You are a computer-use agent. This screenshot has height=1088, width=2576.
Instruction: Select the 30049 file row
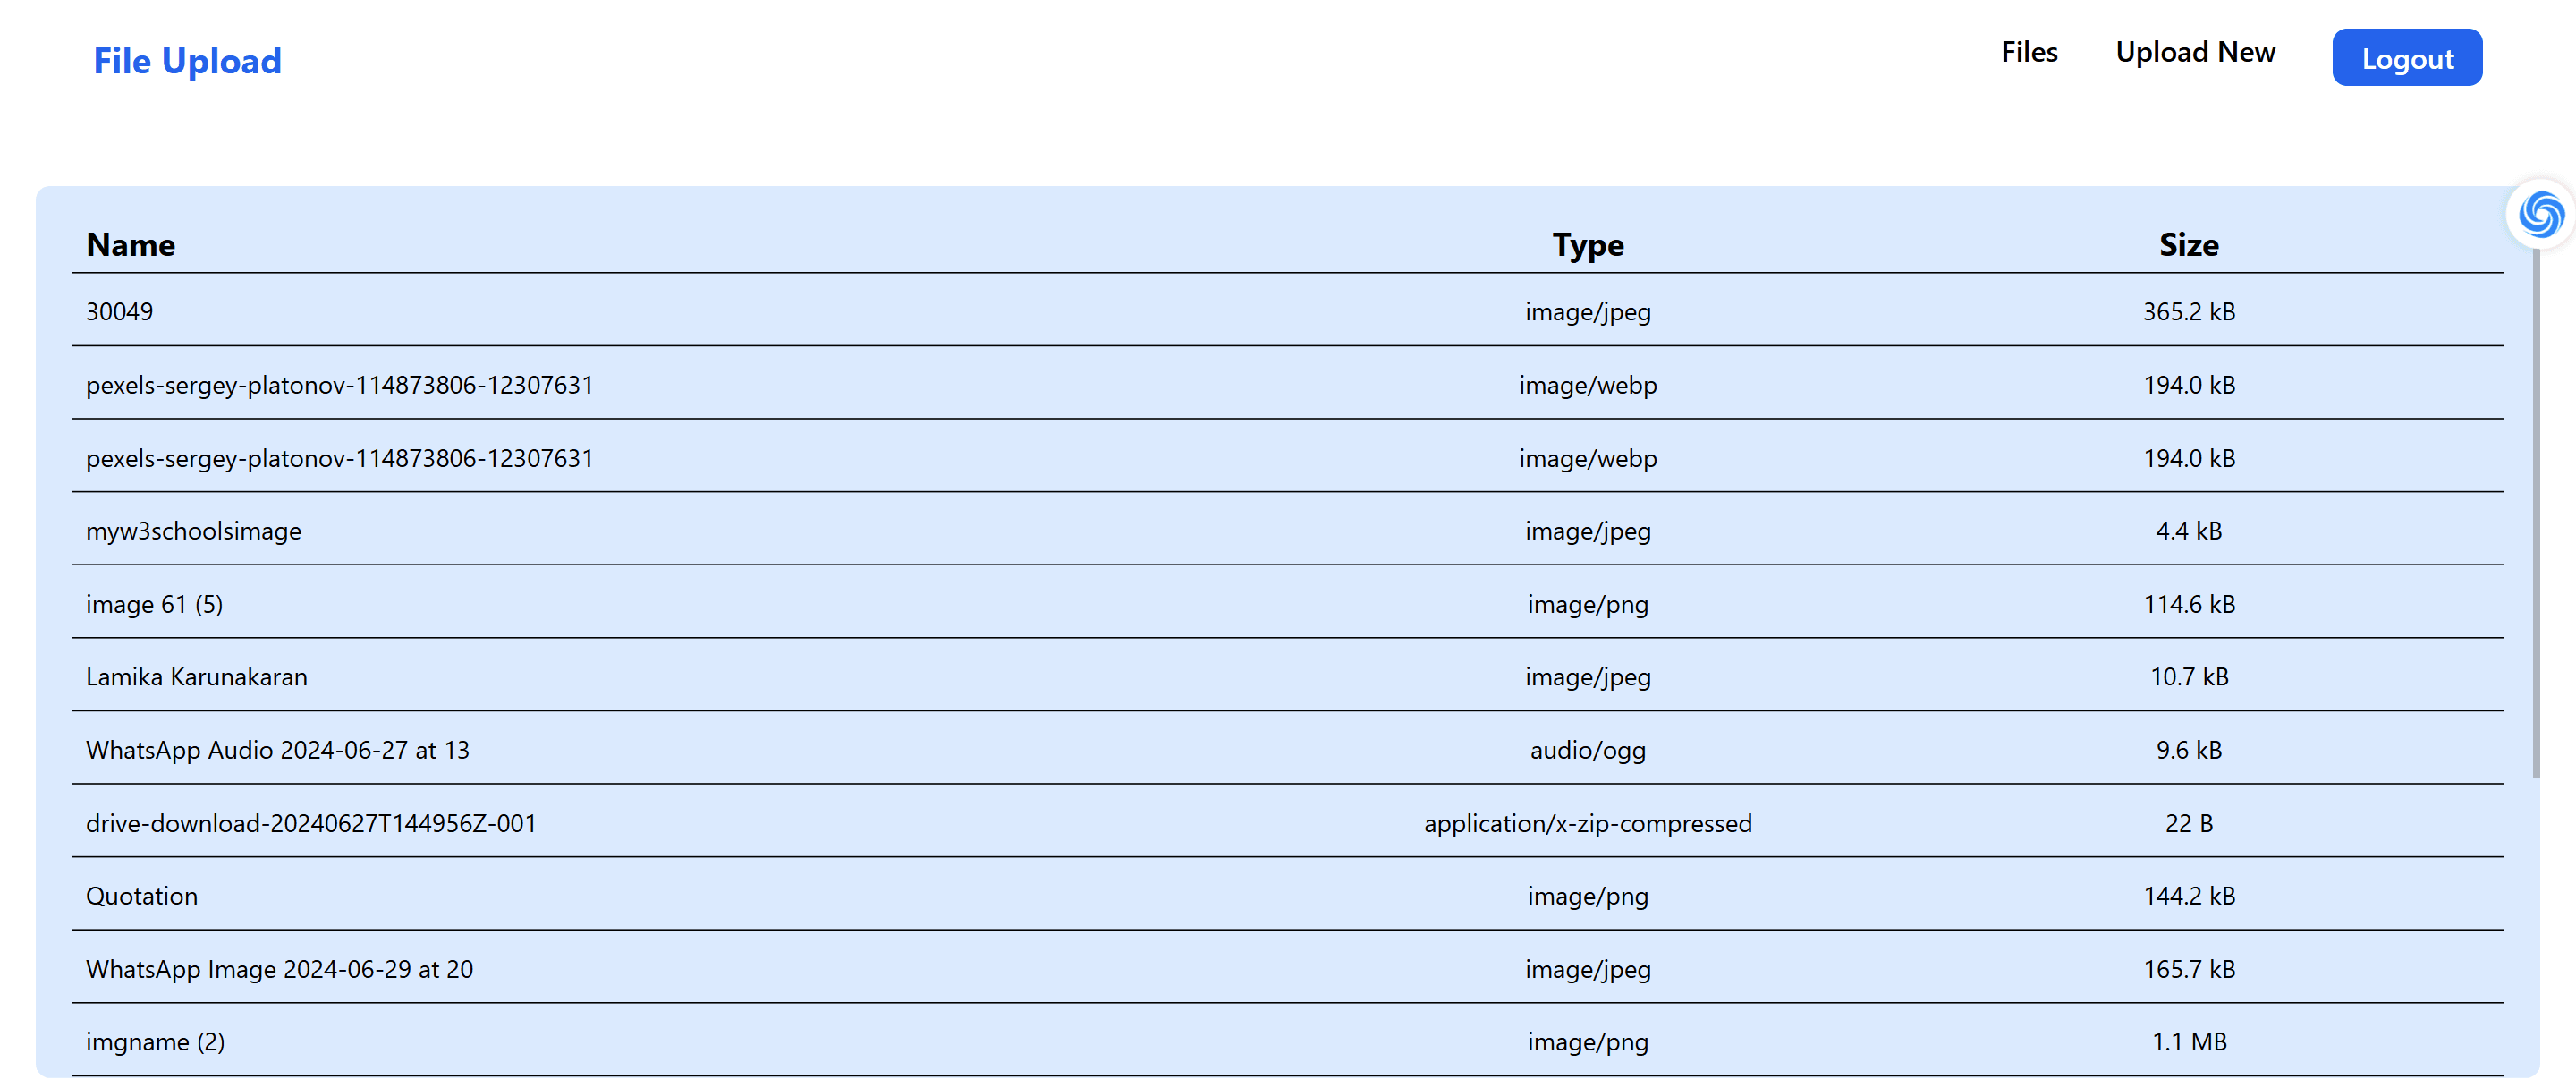[x=120, y=312]
